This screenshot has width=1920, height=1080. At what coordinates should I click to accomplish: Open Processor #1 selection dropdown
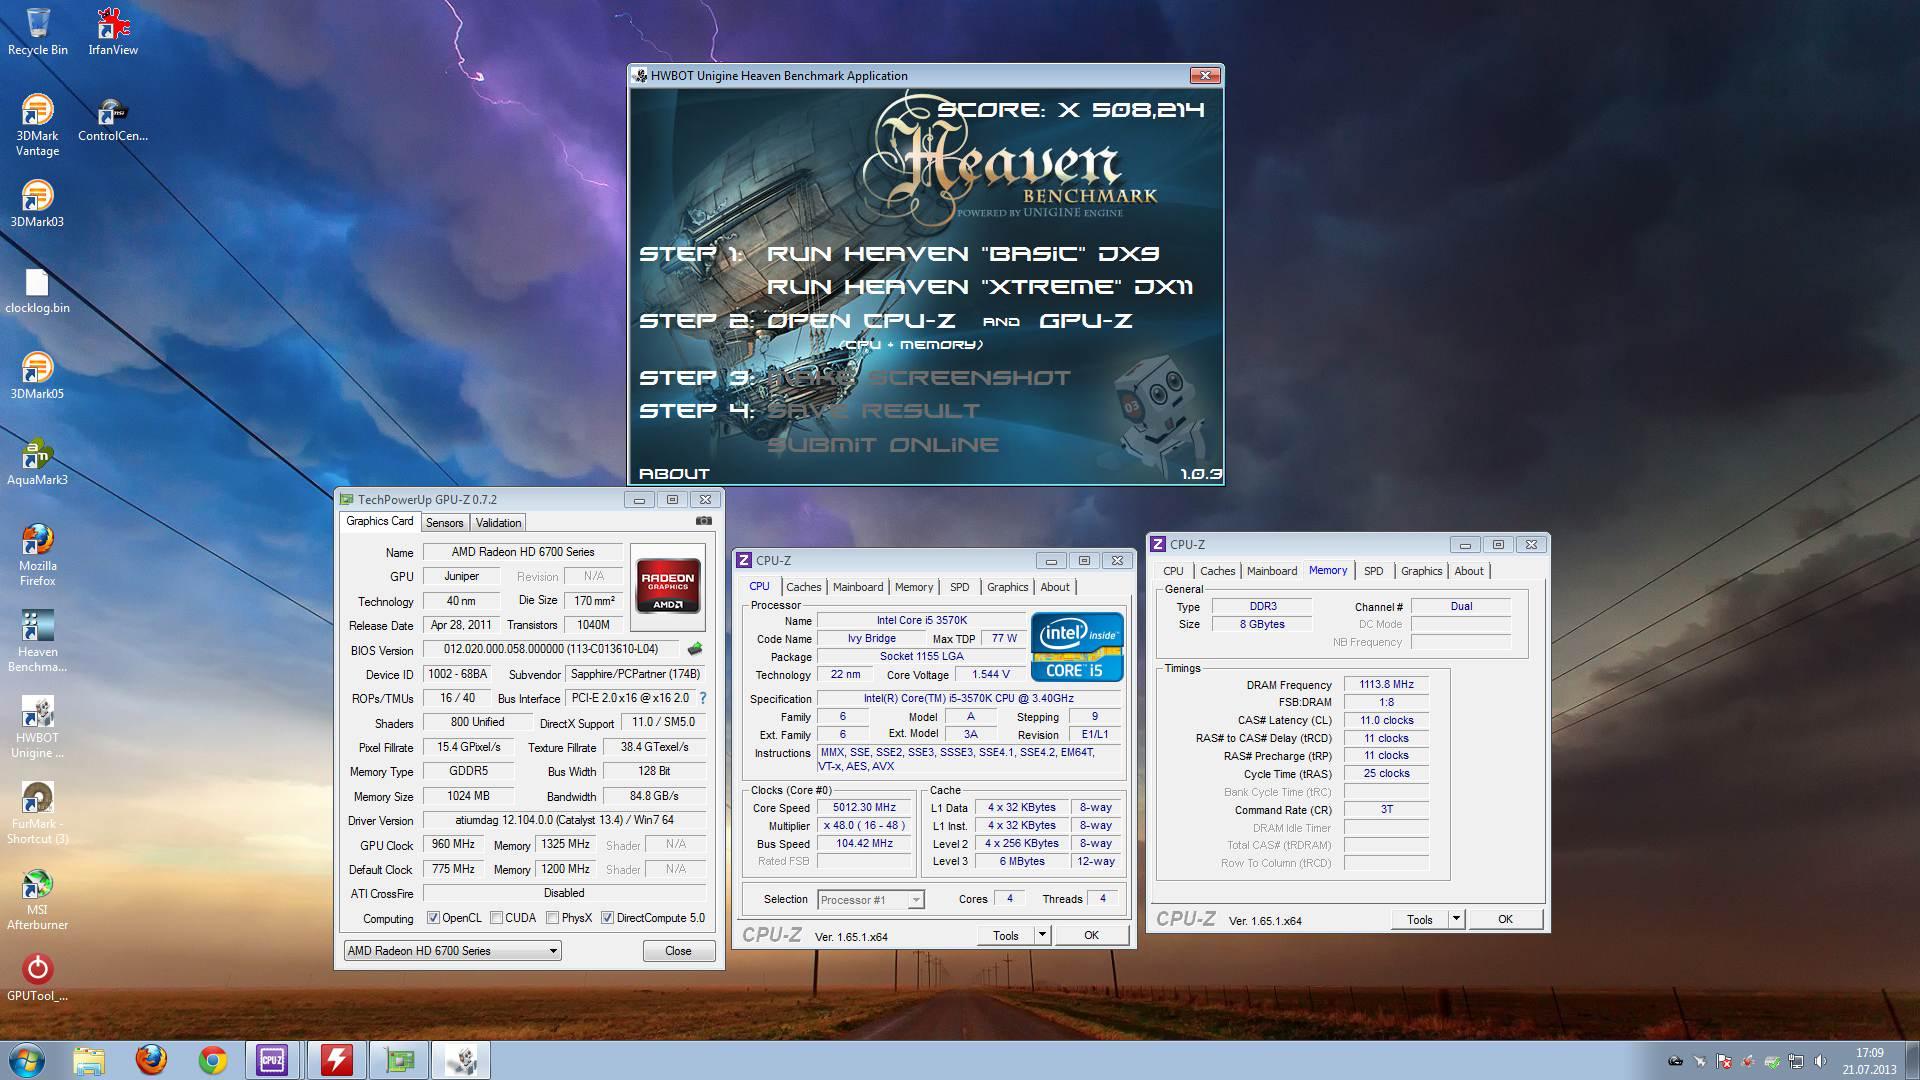870,899
